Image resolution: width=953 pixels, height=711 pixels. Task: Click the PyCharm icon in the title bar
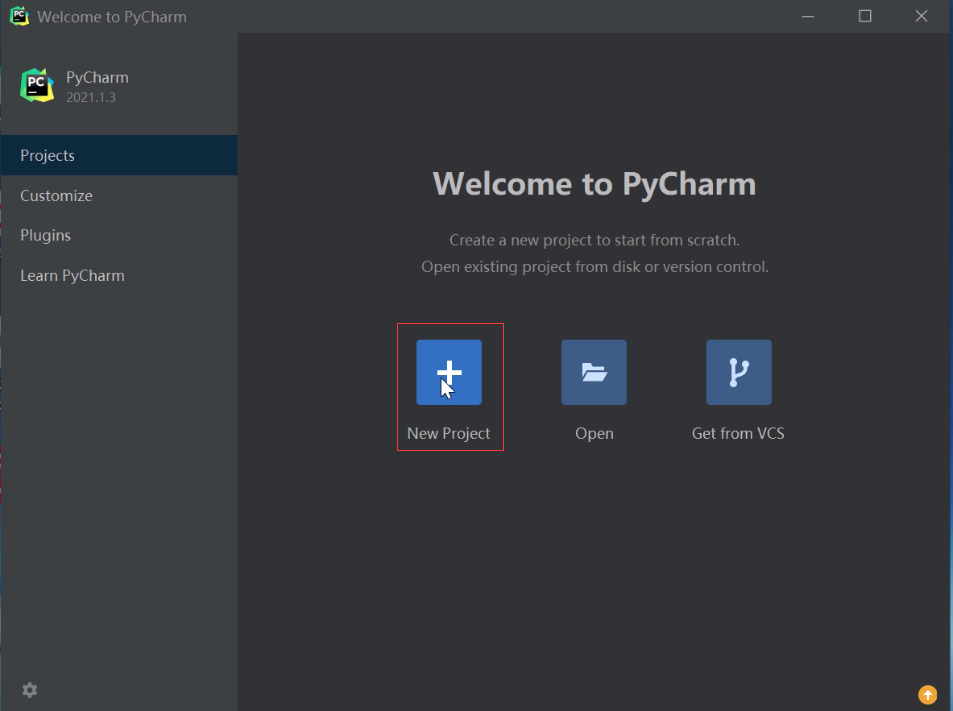click(x=19, y=16)
